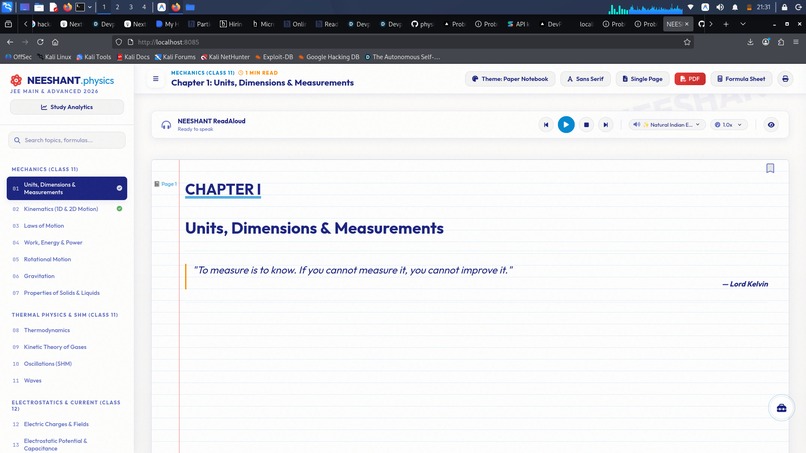Open Rotational Motion chapter
806x453 pixels.
pos(67,259)
